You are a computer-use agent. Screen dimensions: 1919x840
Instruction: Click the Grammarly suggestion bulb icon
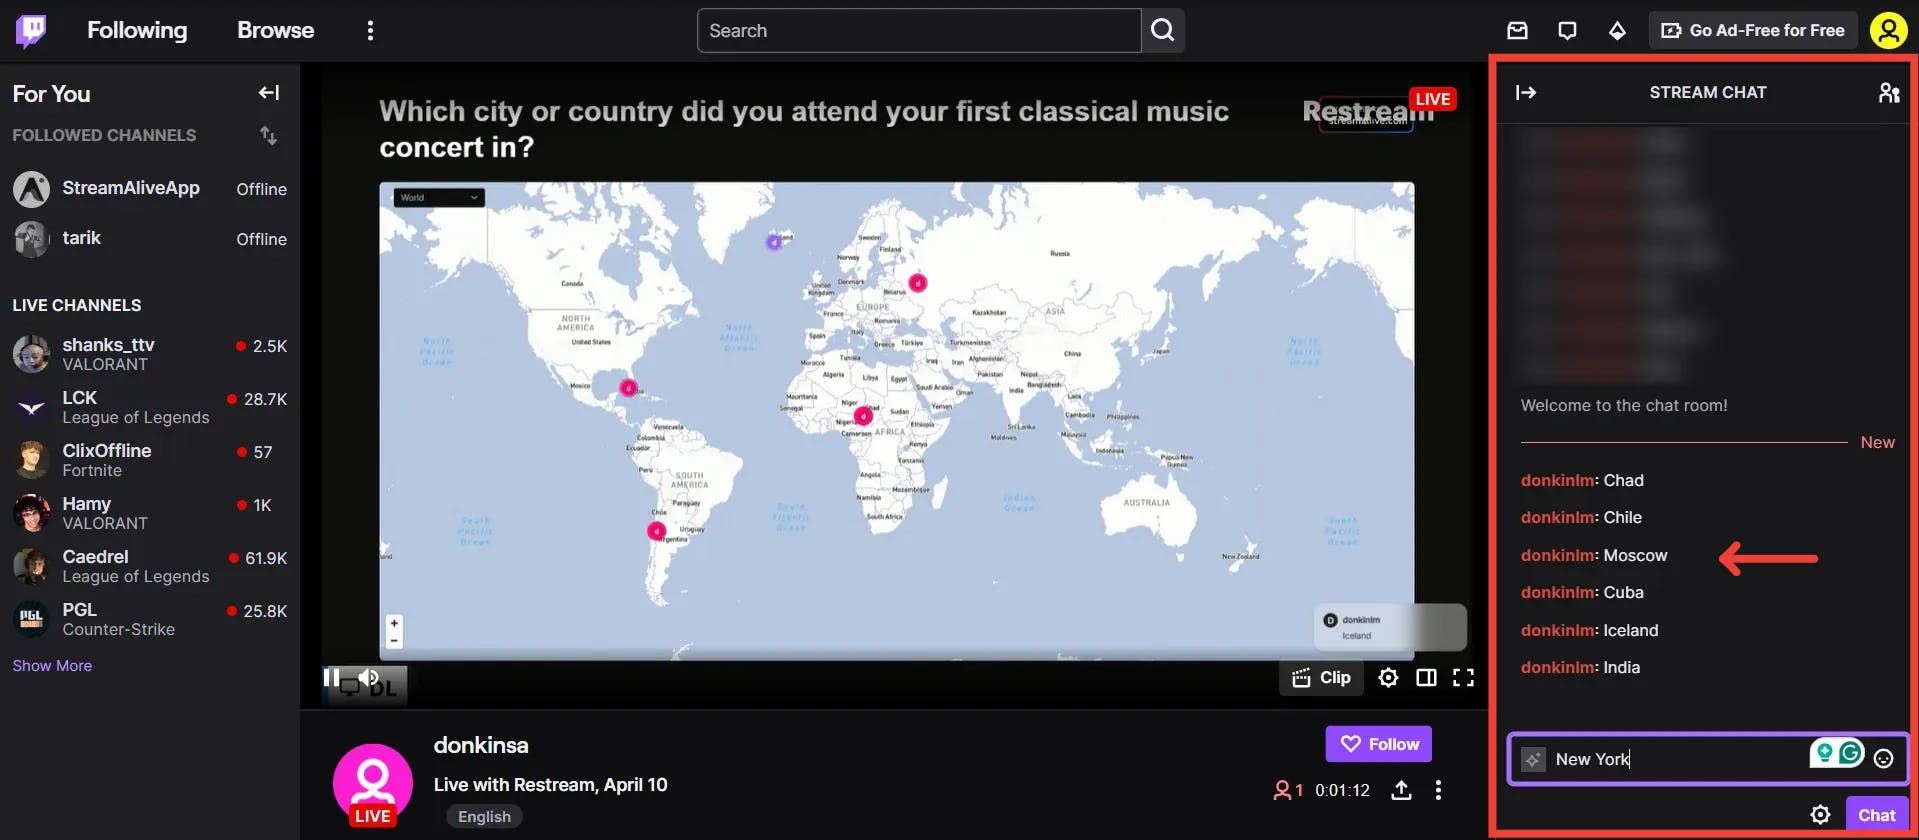click(x=1825, y=752)
